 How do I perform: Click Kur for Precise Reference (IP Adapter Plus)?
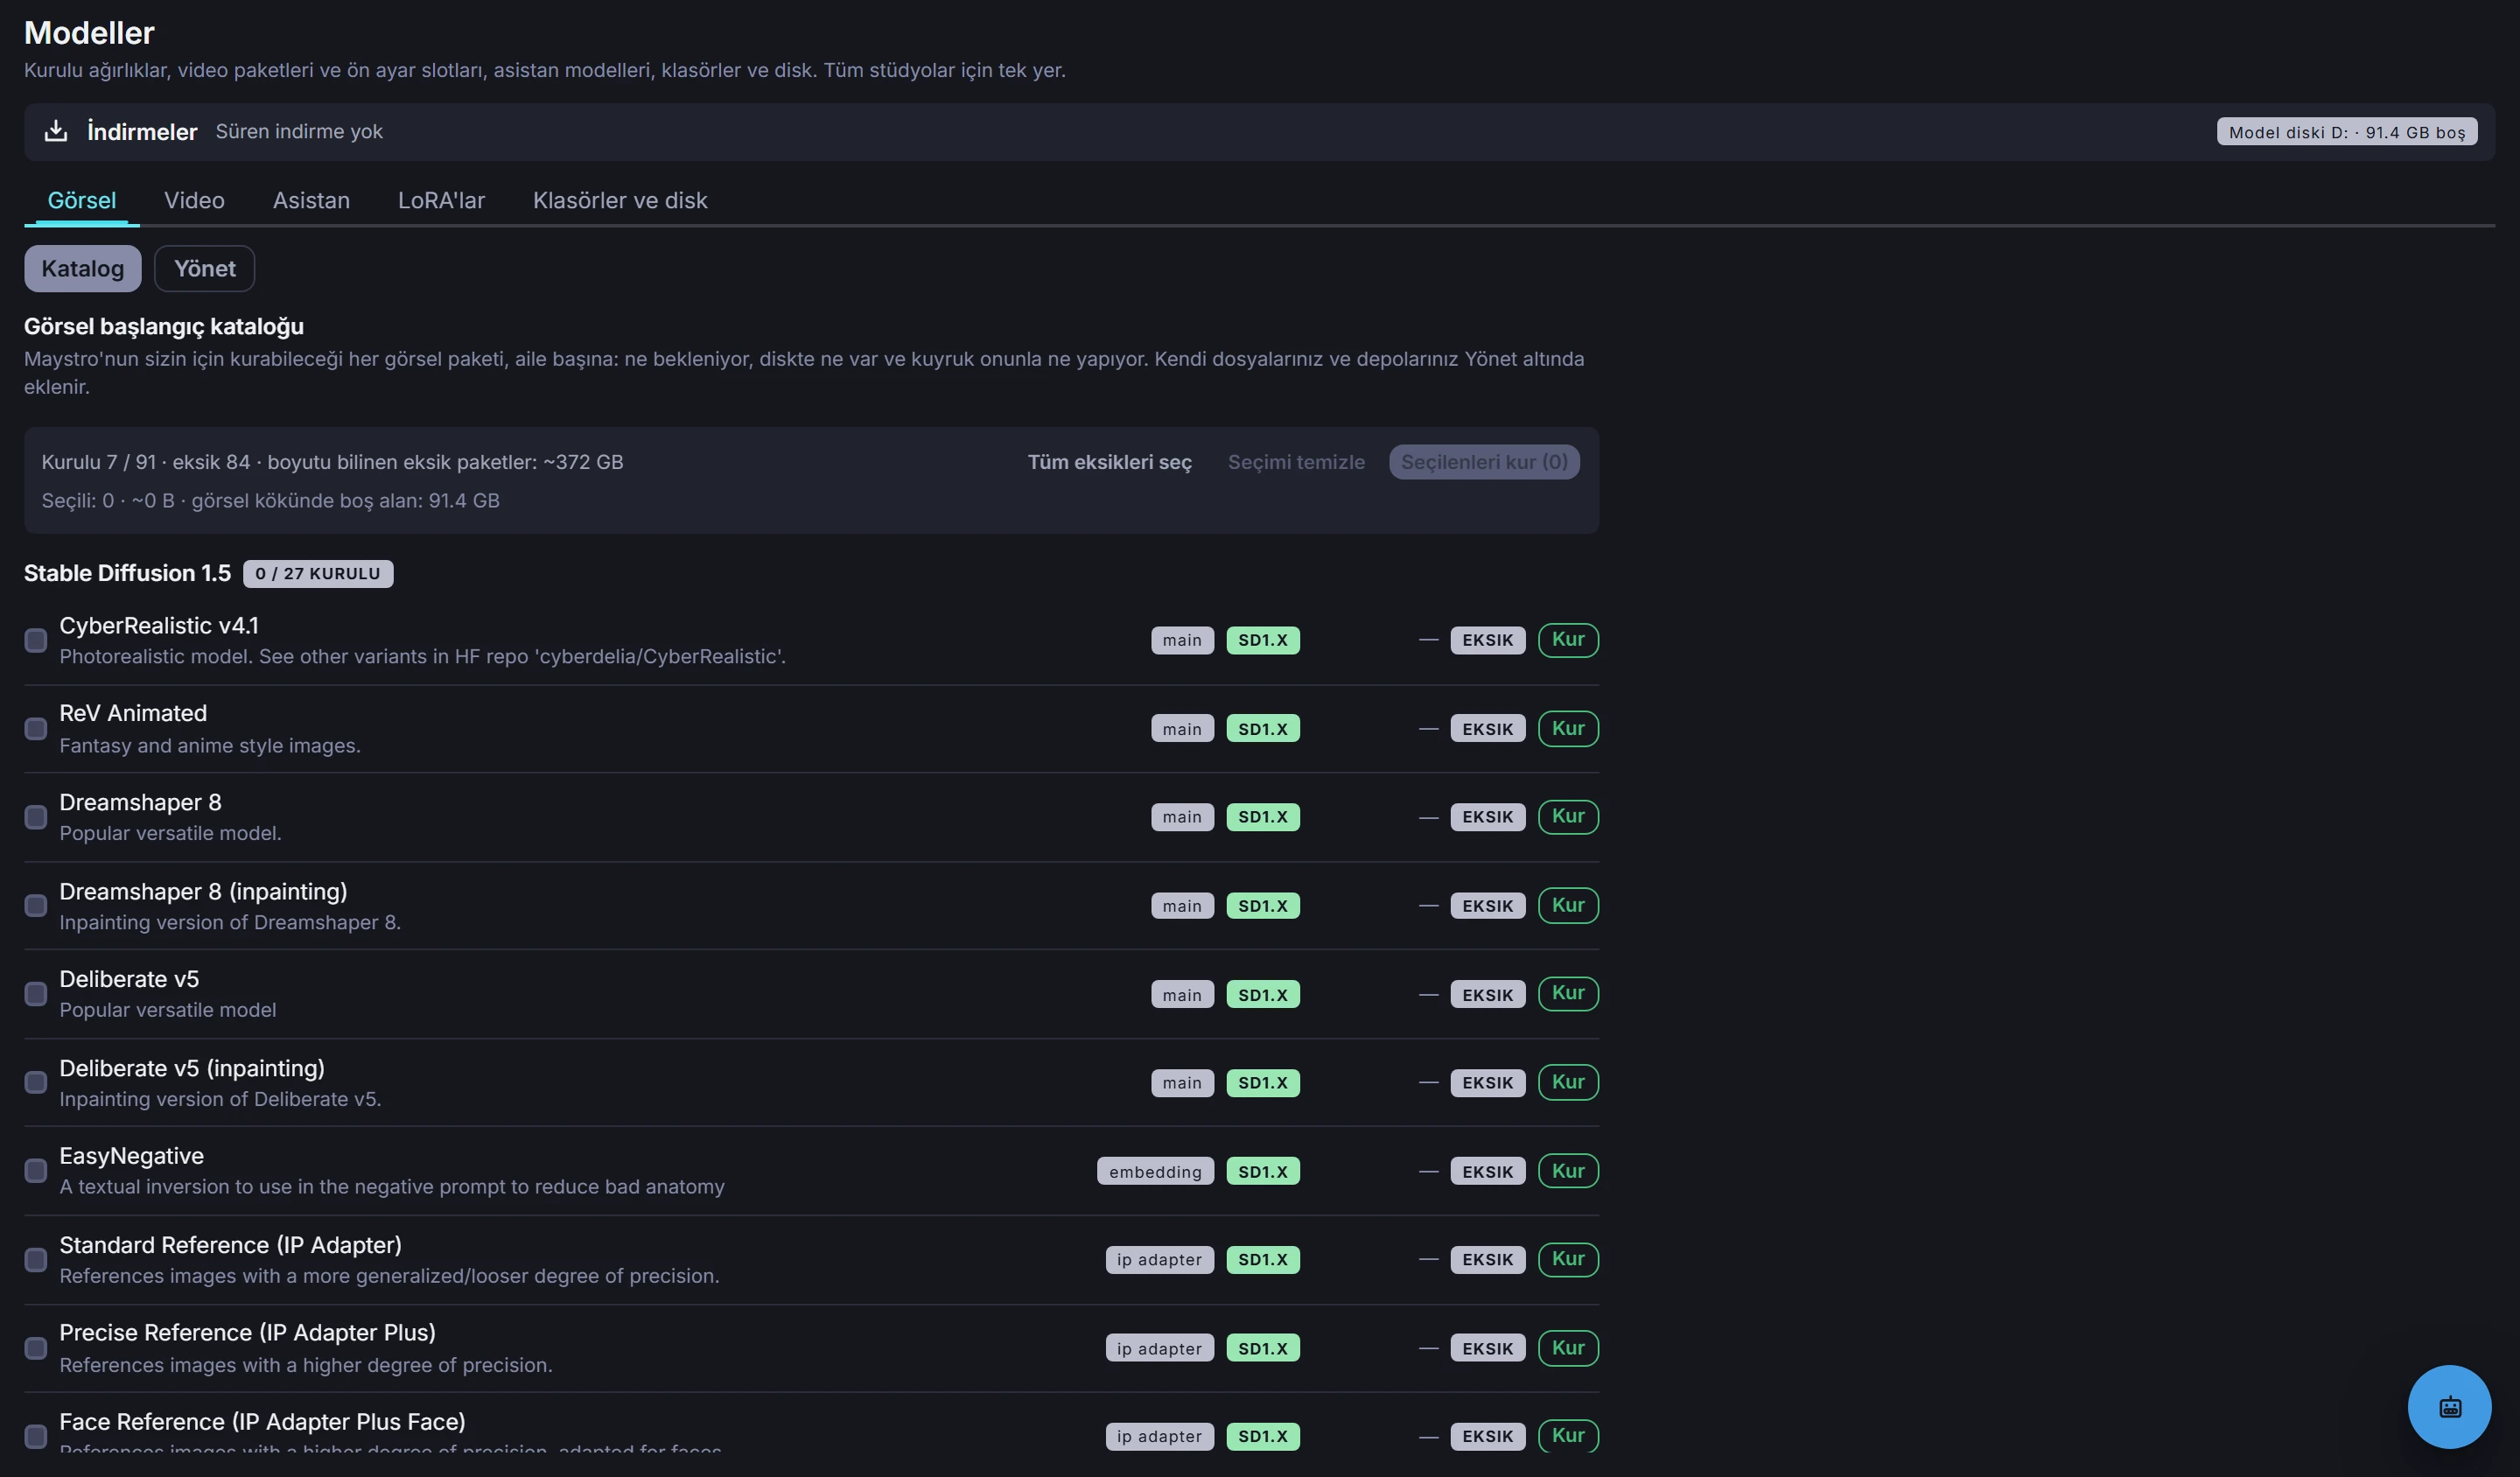[1568, 1348]
